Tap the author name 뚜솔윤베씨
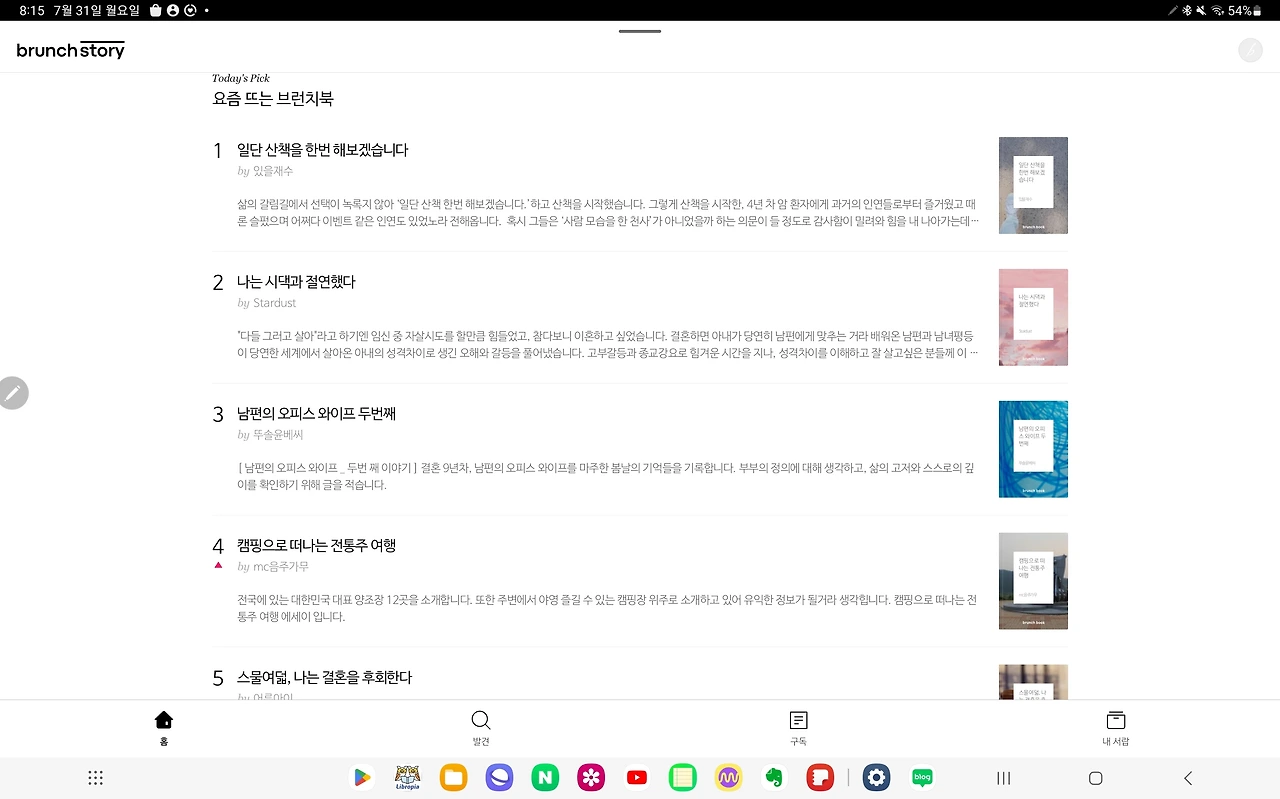 tap(278, 435)
